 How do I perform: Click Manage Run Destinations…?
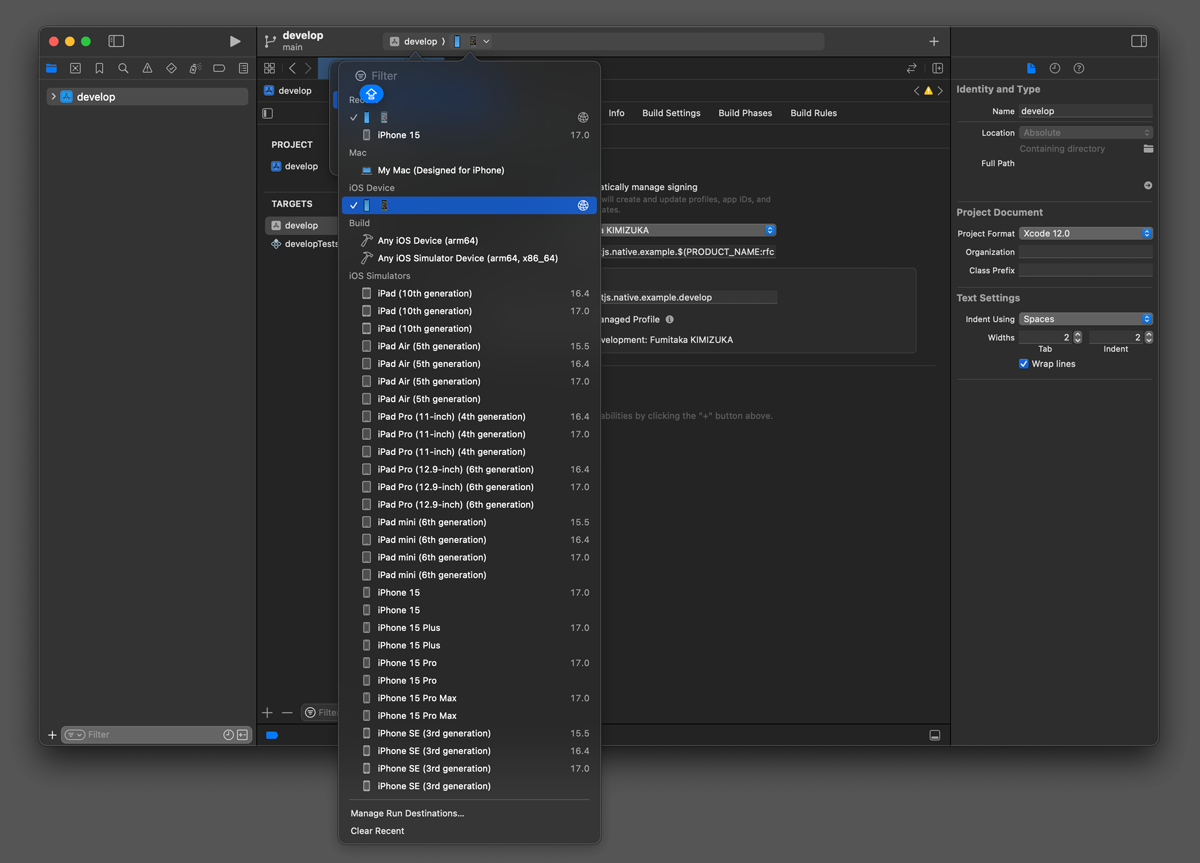click(x=407, y=814)
